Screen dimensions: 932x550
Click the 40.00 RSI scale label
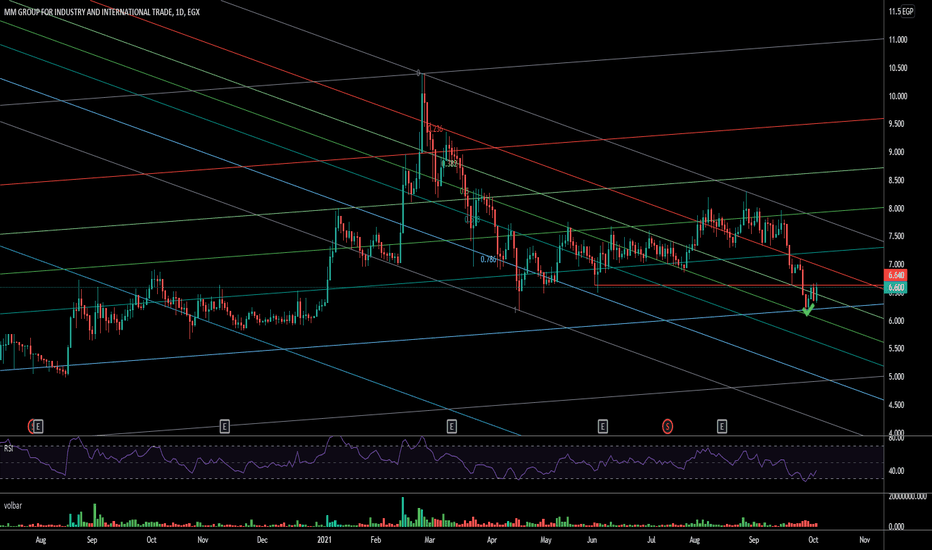click(896, 470)
